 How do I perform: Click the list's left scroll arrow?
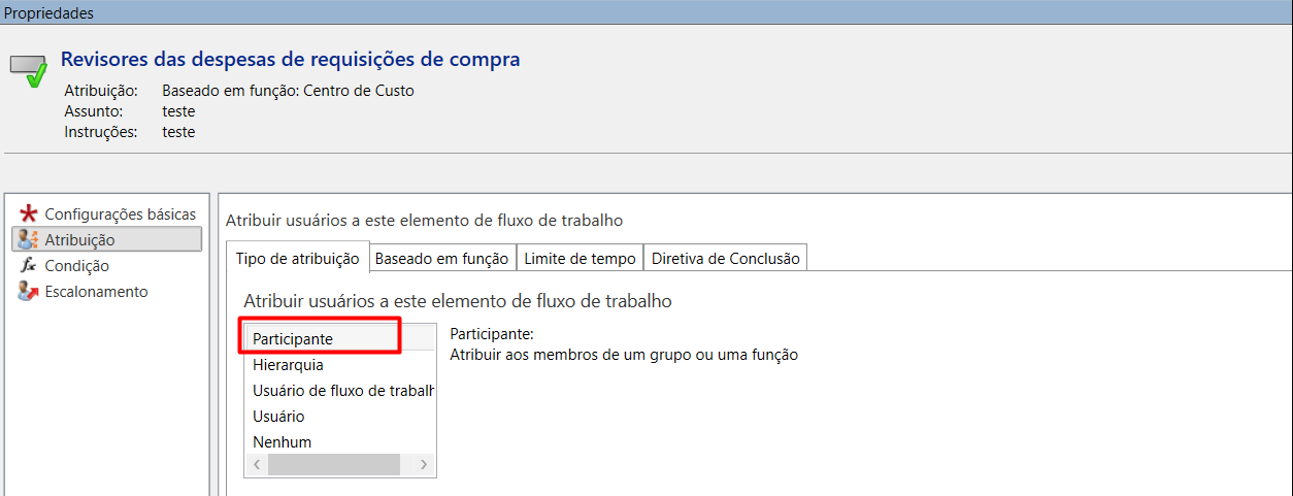coord(256,465)
